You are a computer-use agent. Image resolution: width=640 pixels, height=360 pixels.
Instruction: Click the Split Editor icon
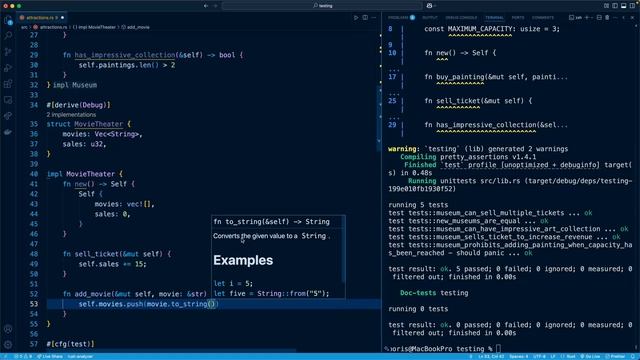pyautogui.click(x=365, y=18)
